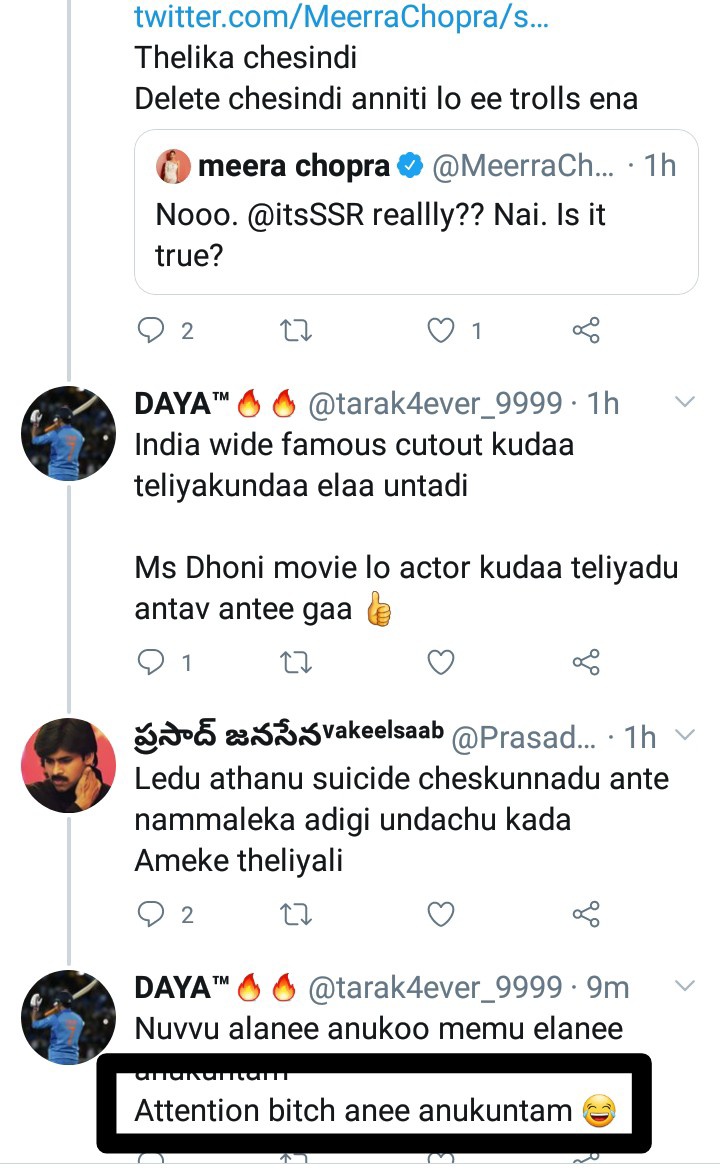720x1171 pixels.
Task: Open options chevron on Prasad's tweet
Action: [x=685, y=735]
